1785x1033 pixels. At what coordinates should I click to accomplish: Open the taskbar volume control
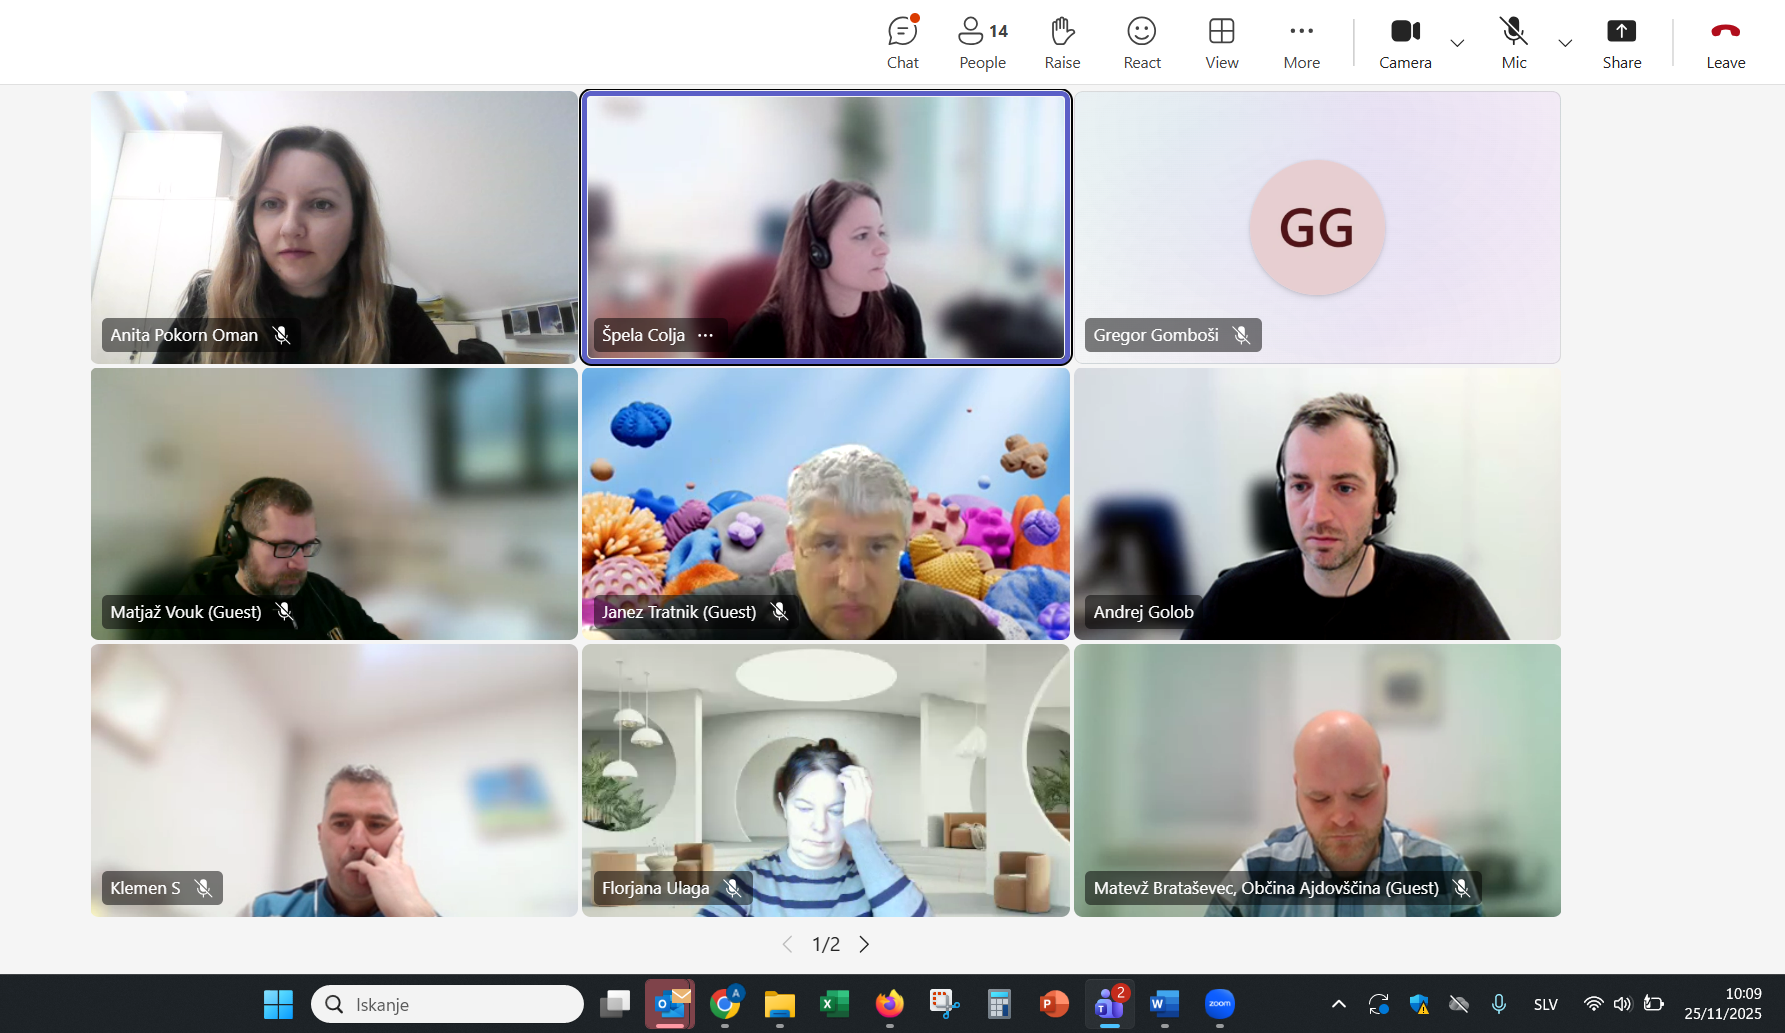pos(1622,1004)
